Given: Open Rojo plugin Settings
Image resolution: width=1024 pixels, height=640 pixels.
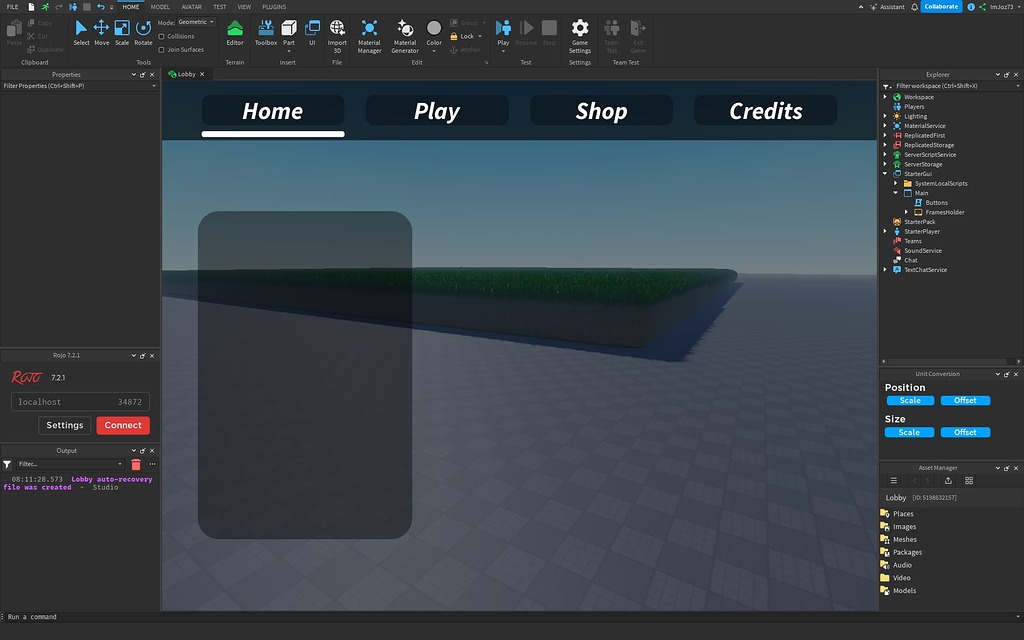Looking at the screenshot, I should point(64,424).
